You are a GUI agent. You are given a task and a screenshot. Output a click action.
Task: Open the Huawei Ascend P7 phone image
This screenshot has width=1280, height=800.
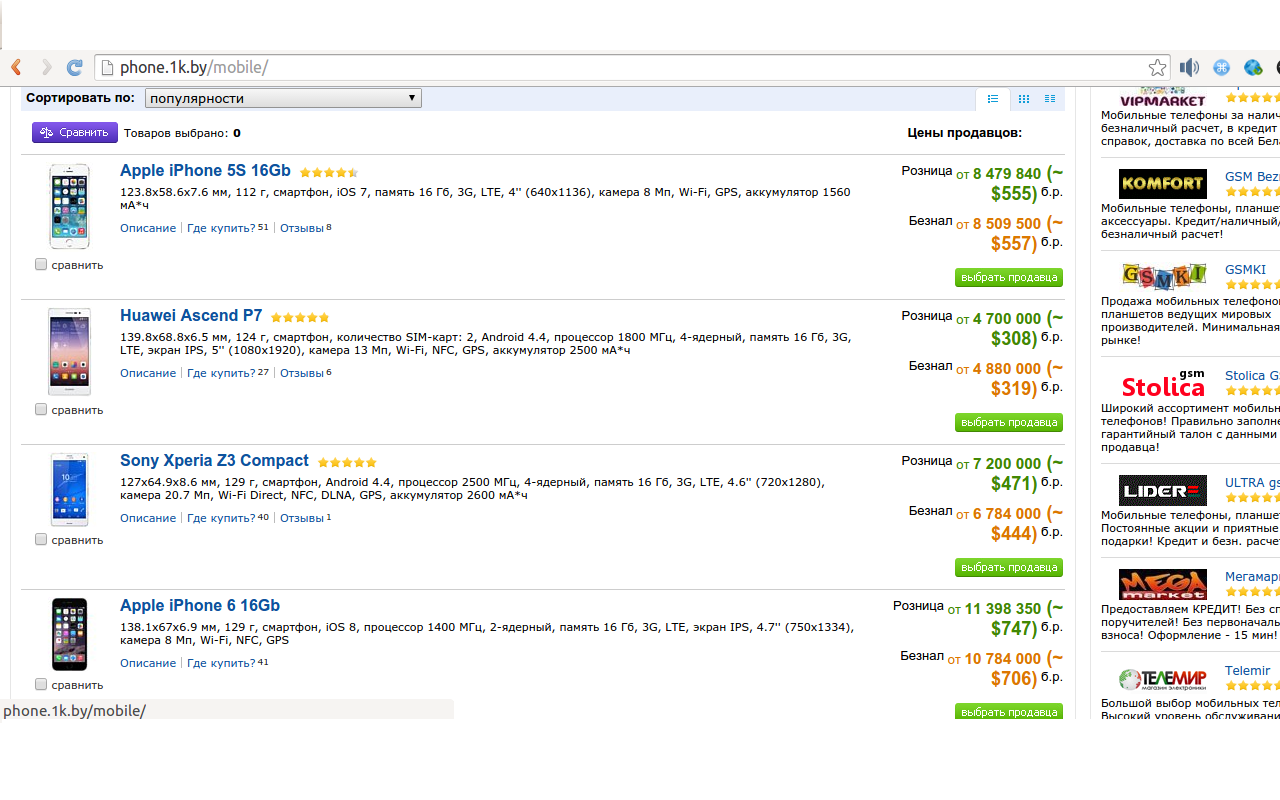[x=69, y=351]
